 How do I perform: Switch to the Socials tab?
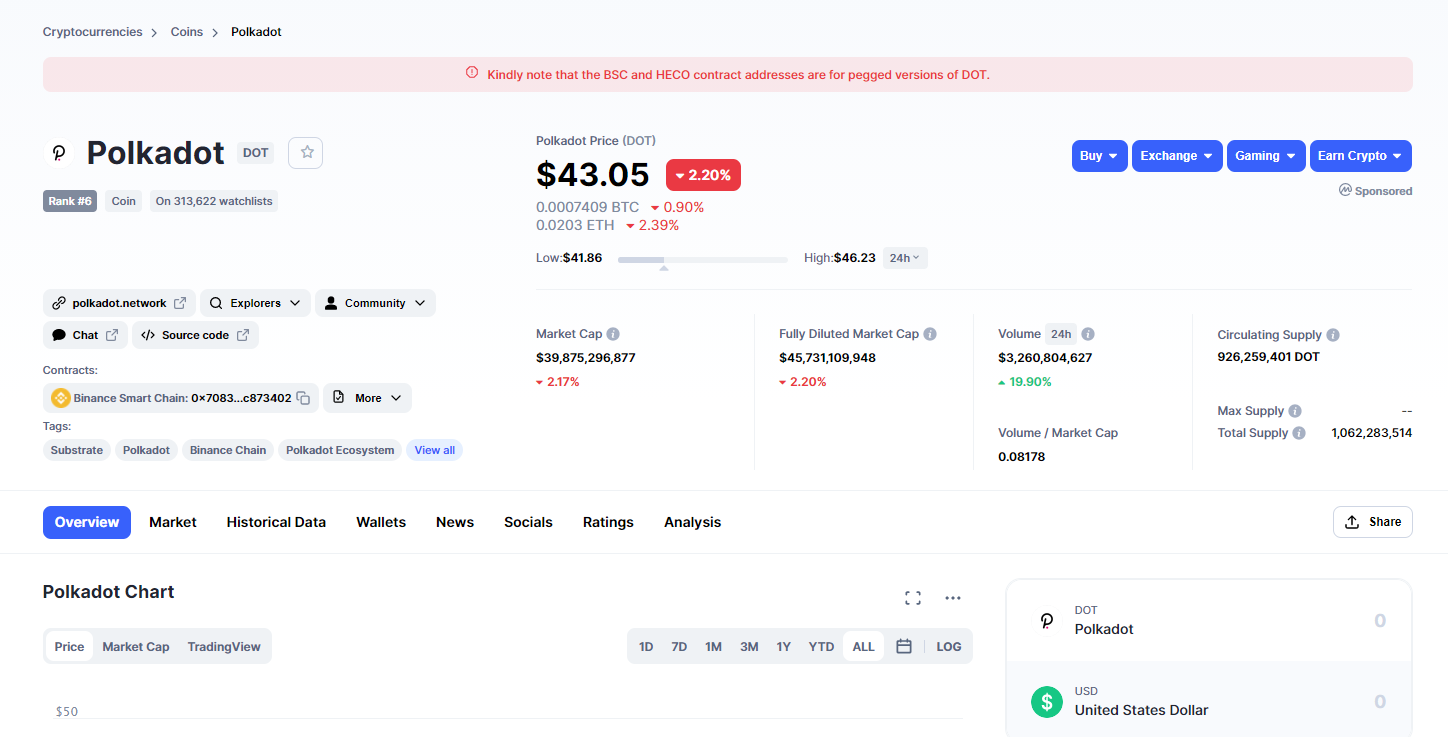[x=528, y=522]
